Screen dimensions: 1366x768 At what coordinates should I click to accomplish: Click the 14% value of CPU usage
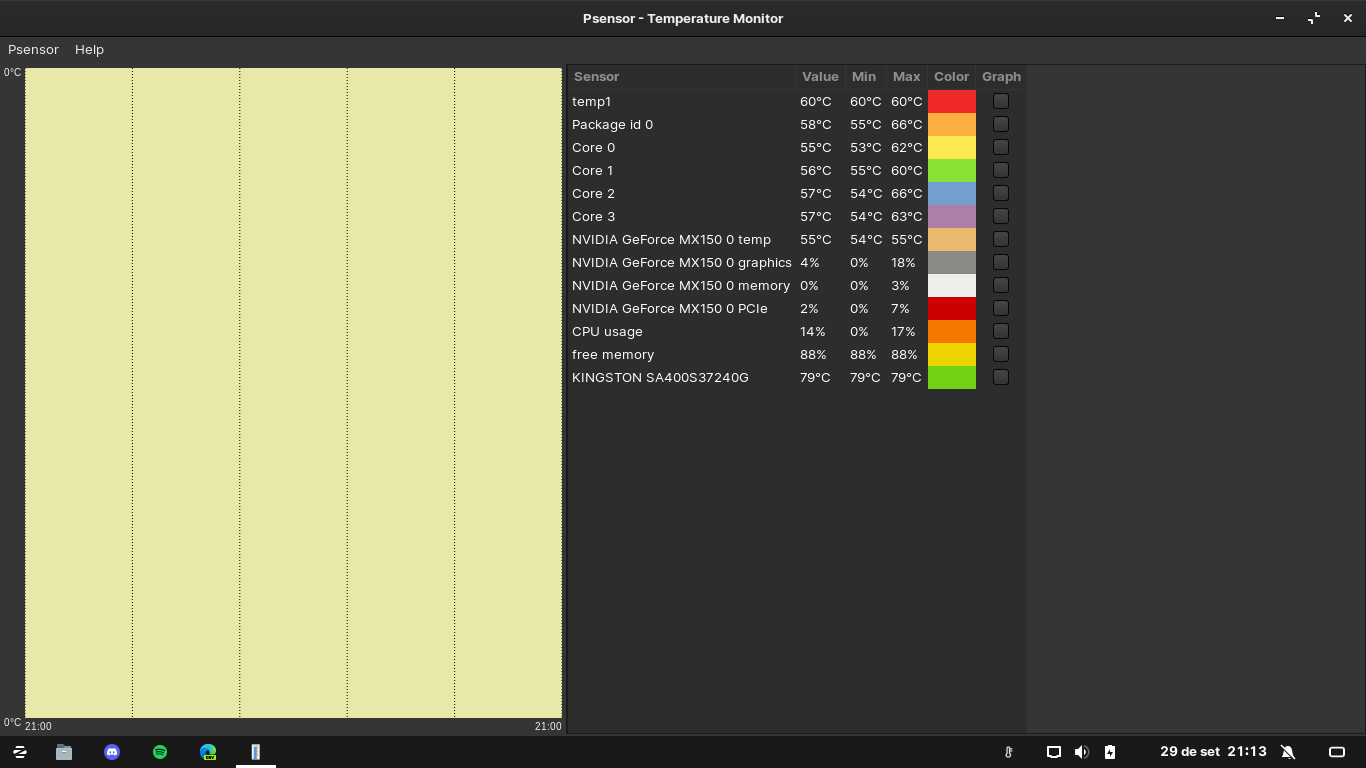pyautogui.click(x=812, y=331)
